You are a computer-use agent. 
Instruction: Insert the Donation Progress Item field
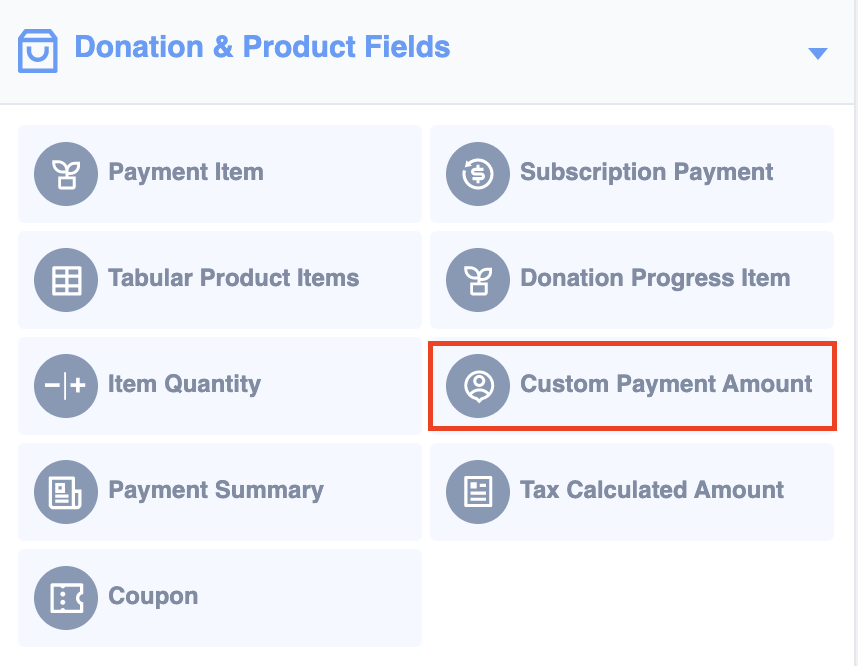point(632,280)
